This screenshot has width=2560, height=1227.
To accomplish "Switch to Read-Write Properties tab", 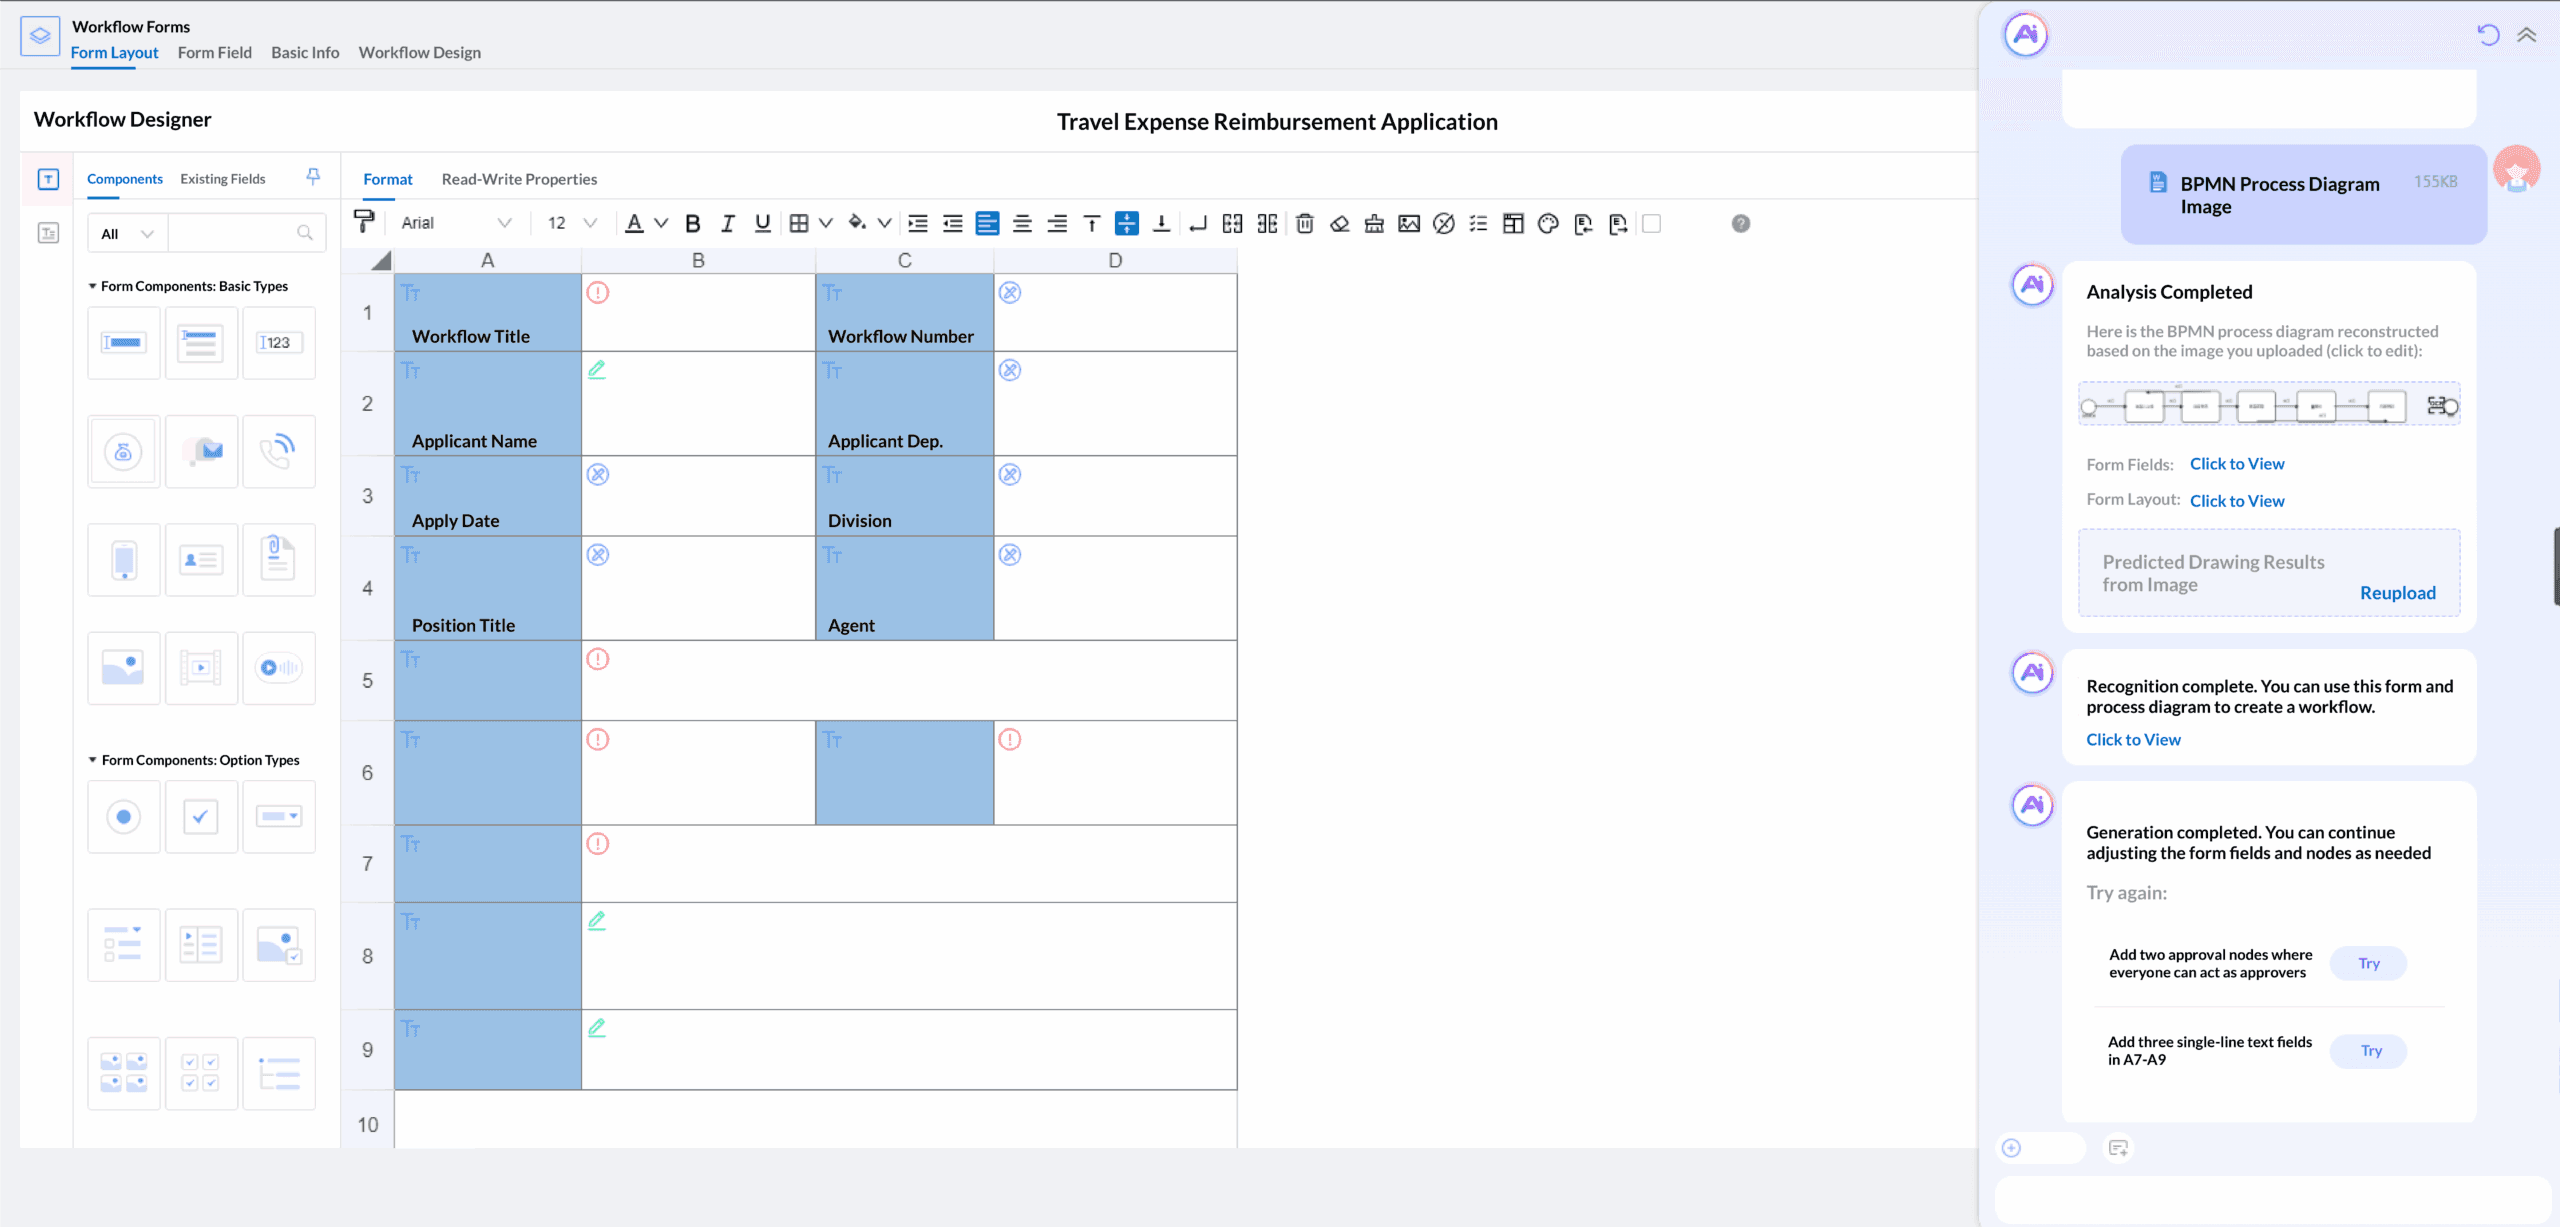I will tap(519, 179).
